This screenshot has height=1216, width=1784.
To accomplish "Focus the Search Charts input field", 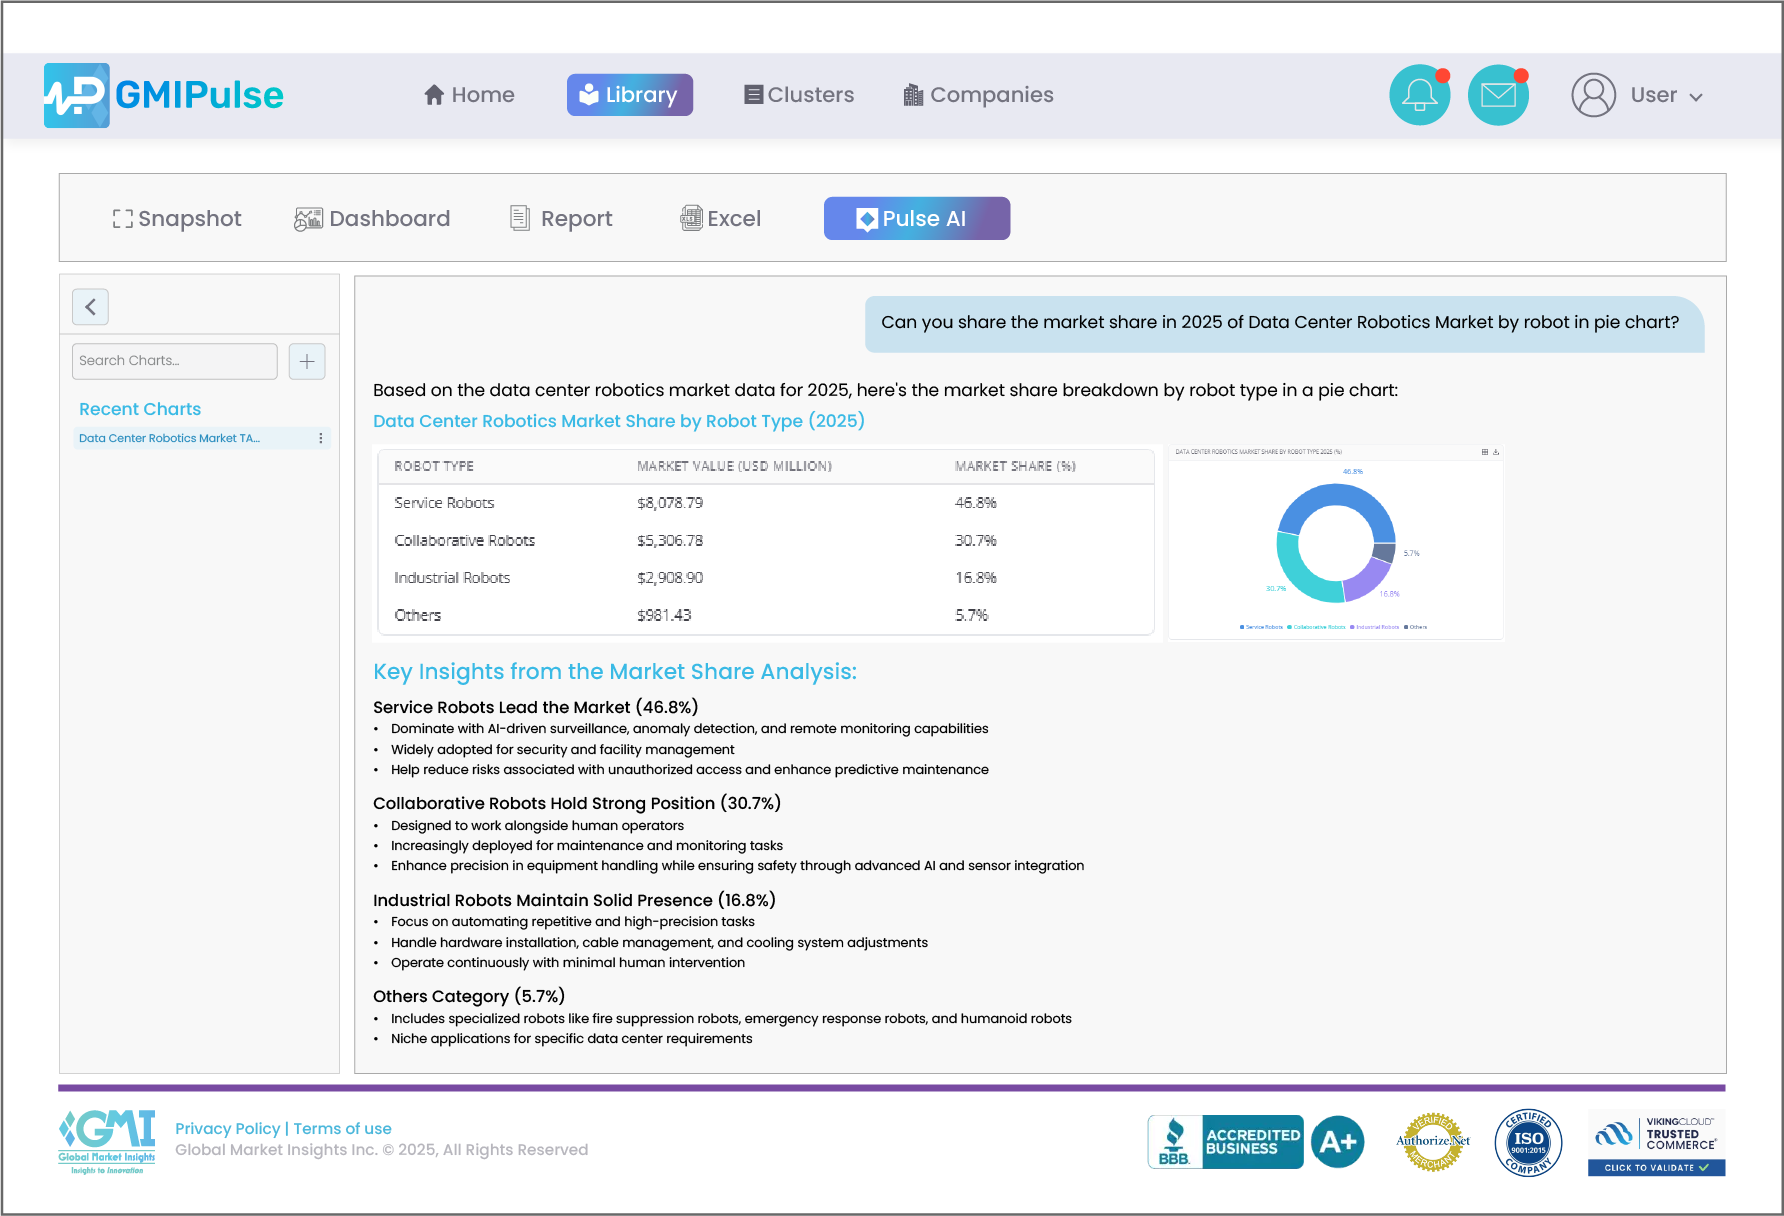I will click(x=174, y=361).
